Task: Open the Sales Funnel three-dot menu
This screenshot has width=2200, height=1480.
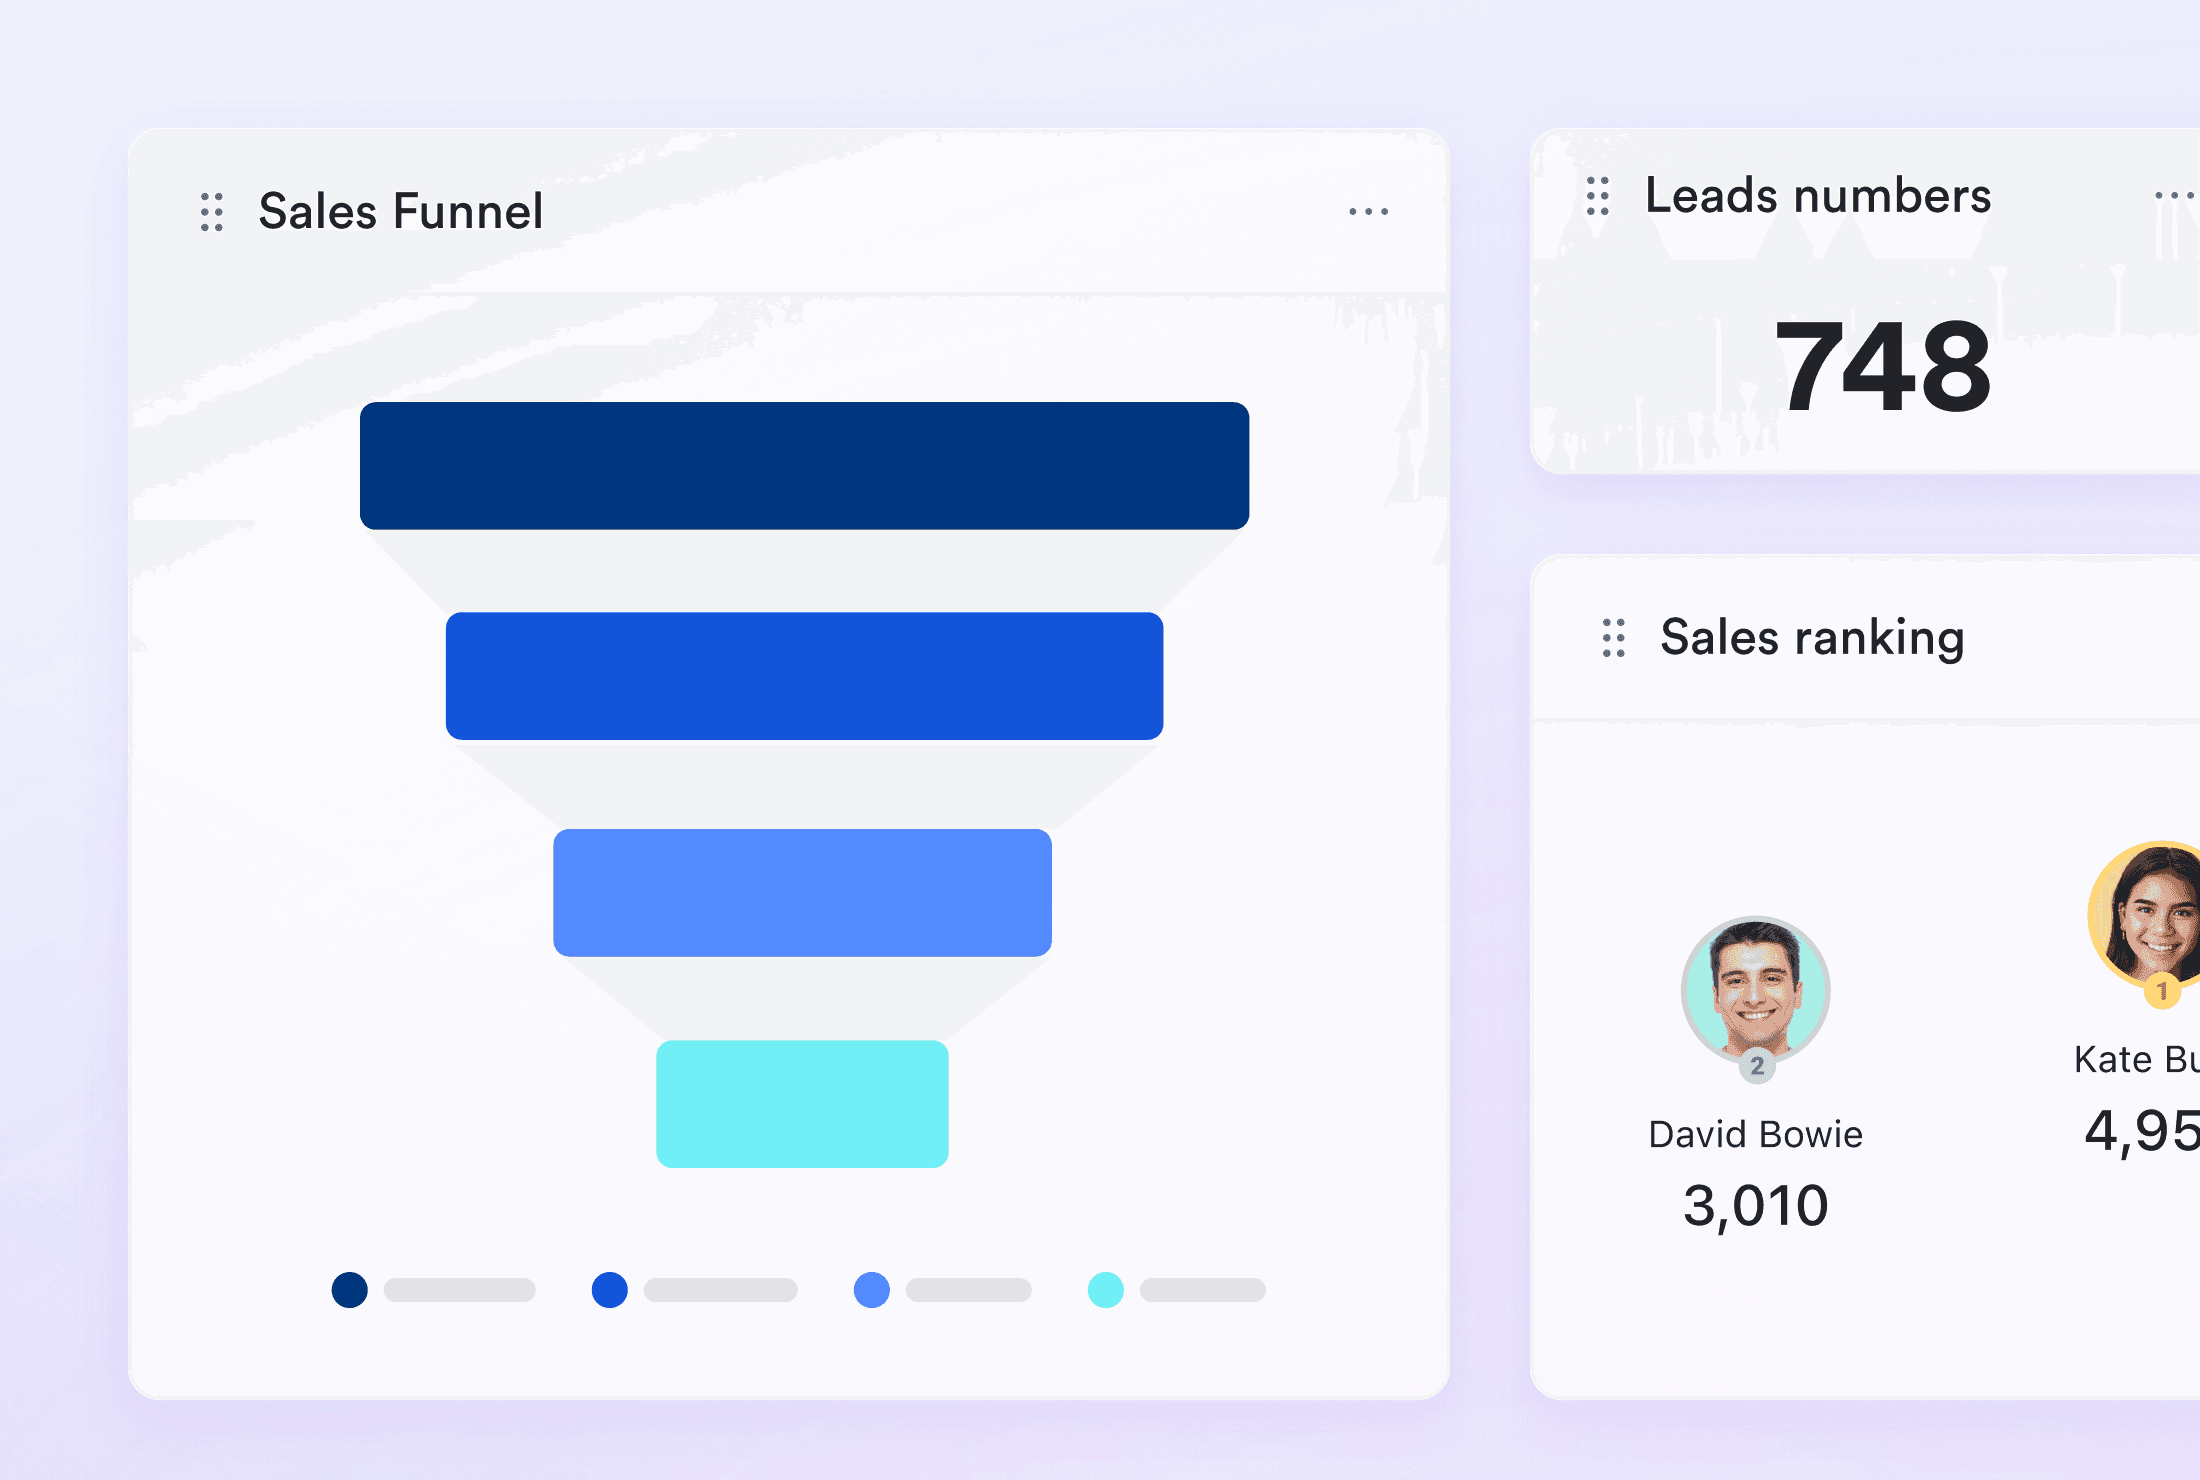Action: point(1368,212)
